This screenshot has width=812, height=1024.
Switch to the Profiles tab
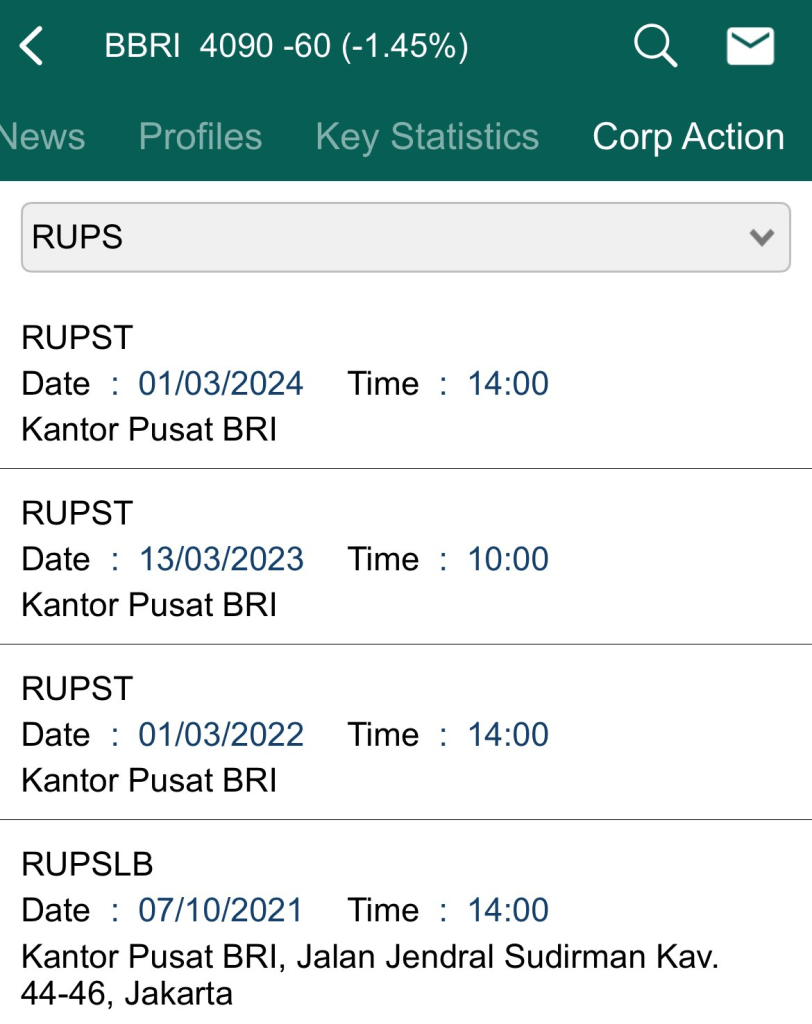click(x=200, y=137)
